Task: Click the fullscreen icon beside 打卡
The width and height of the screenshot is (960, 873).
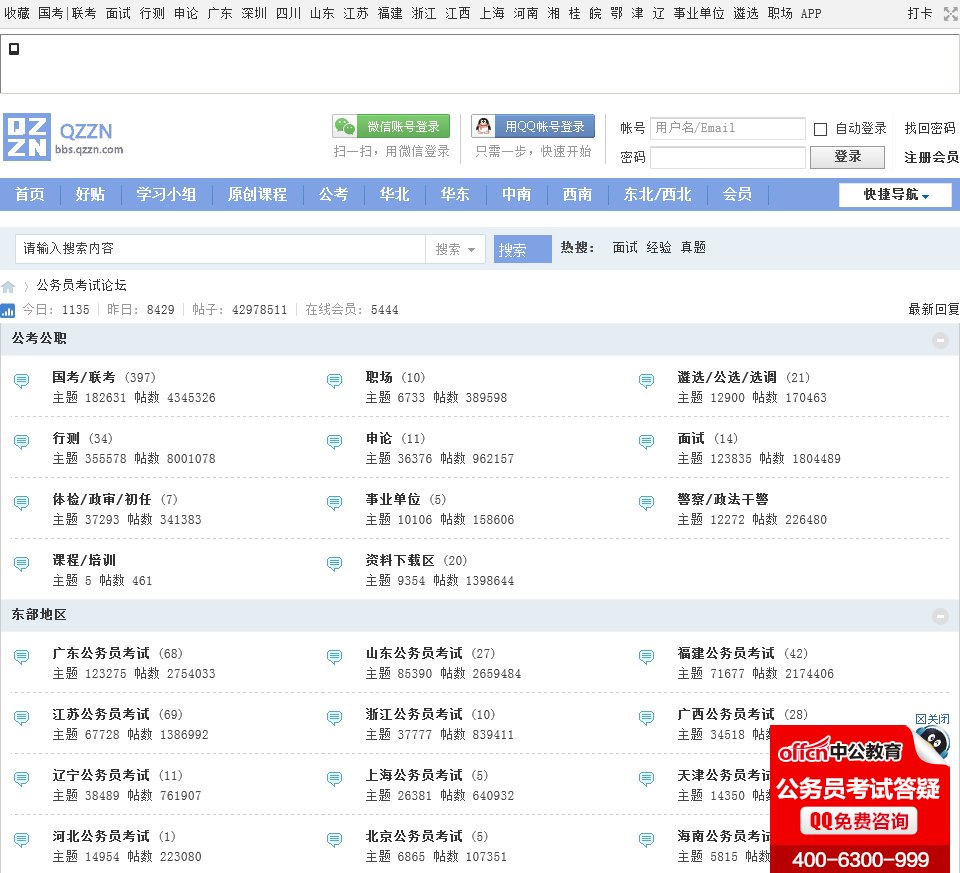Action: pyautogui.click(x=951, y=13)
